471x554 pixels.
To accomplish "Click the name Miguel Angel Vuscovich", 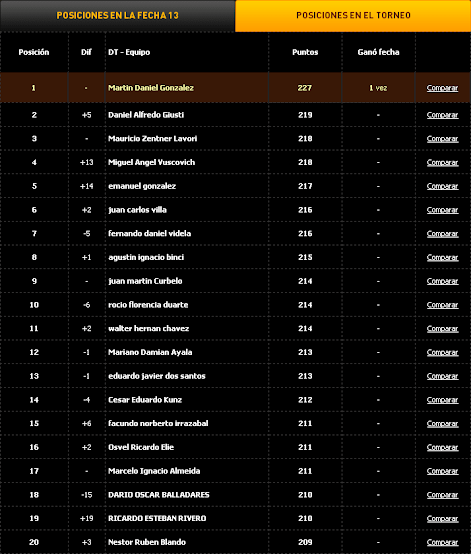I will point(152,163).
